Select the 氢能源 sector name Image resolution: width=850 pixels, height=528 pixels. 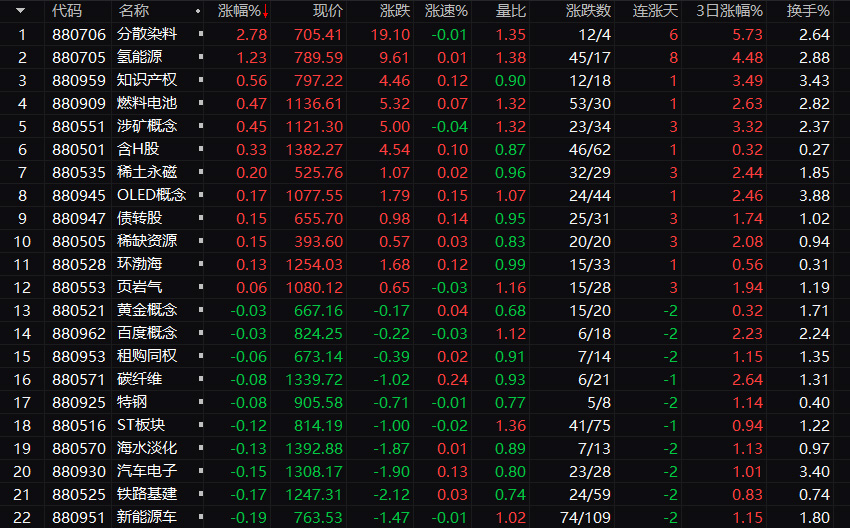(139, 57)
